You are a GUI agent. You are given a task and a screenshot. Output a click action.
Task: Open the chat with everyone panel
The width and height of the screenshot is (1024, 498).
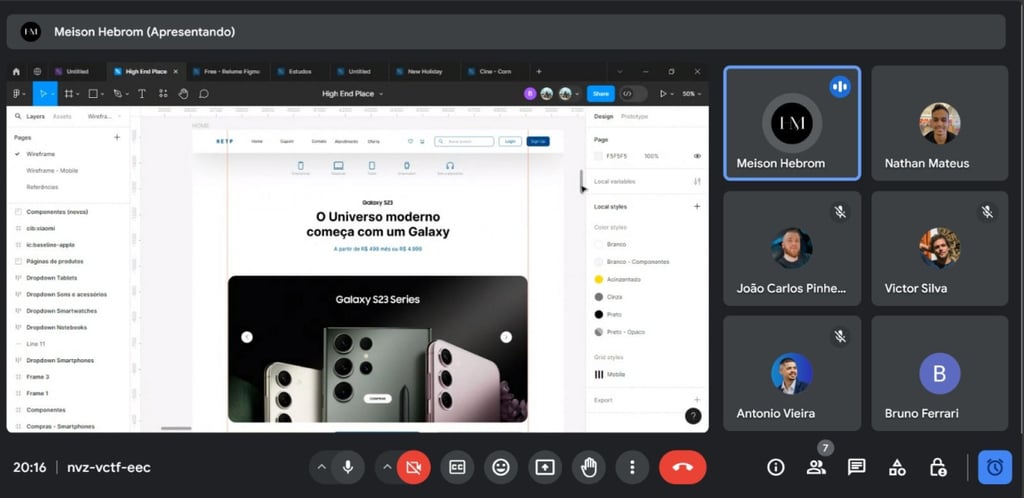coord(856,467)
